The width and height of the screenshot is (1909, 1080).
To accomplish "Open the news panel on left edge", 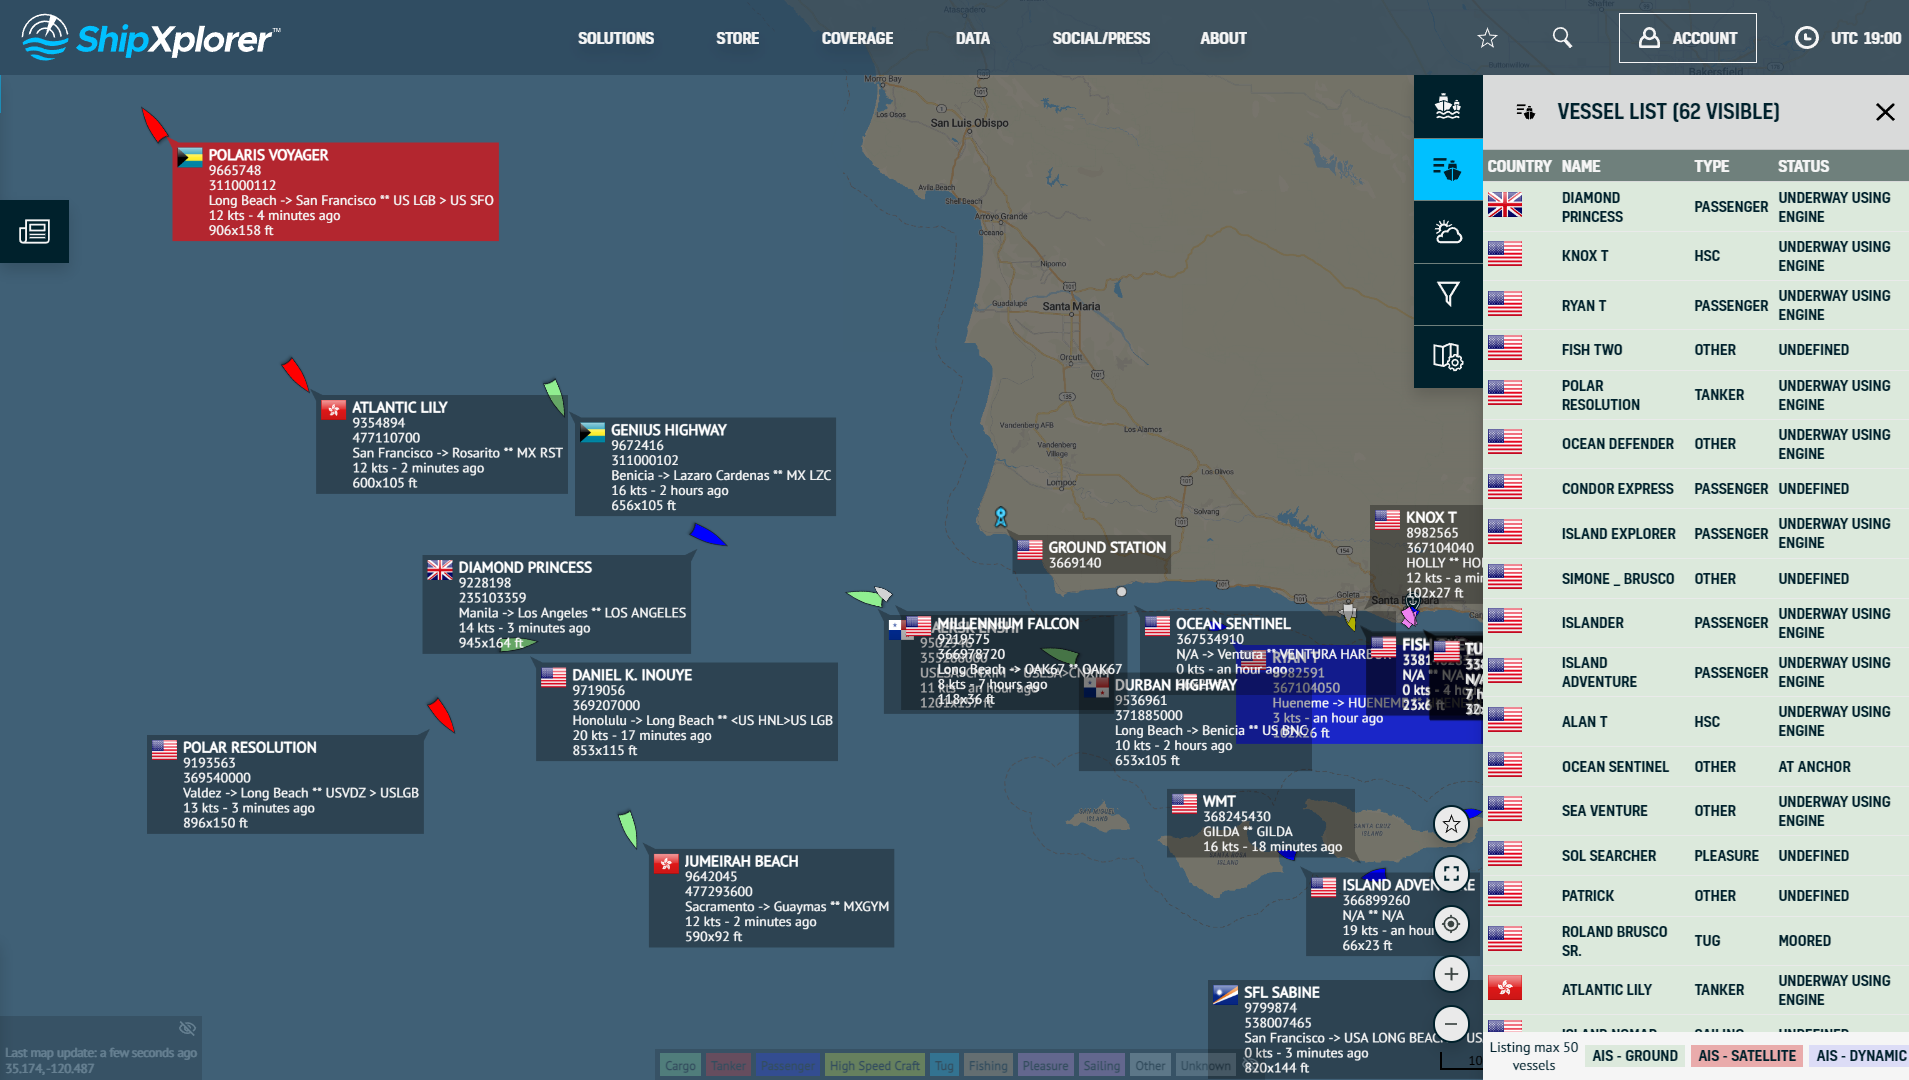I will pos(34,232).
